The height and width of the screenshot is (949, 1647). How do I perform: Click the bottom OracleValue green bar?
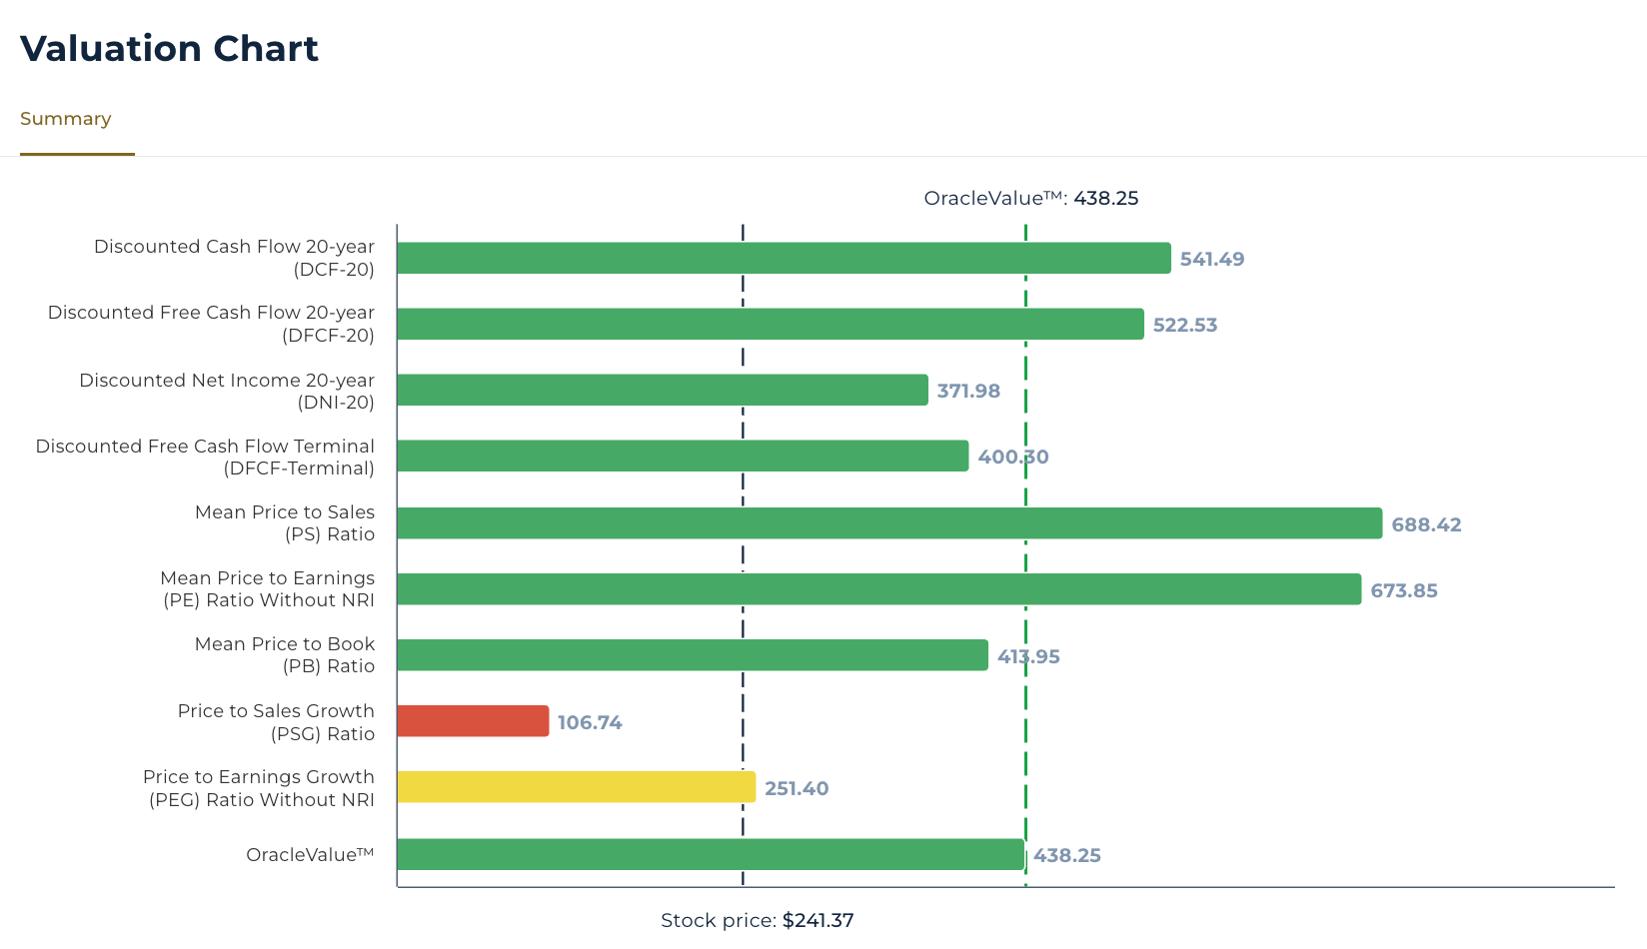710,854
